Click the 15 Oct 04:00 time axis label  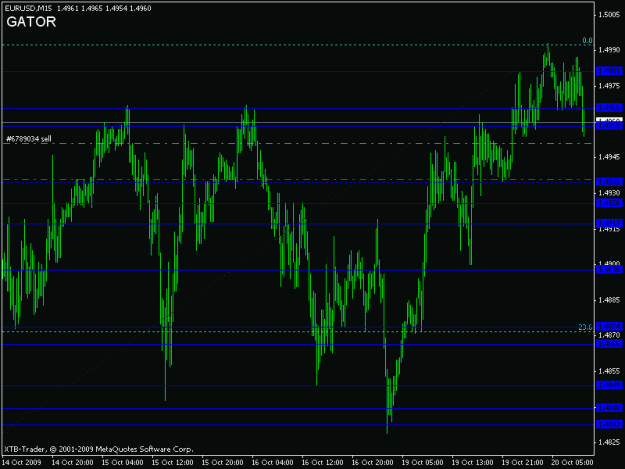click(122, 463)
